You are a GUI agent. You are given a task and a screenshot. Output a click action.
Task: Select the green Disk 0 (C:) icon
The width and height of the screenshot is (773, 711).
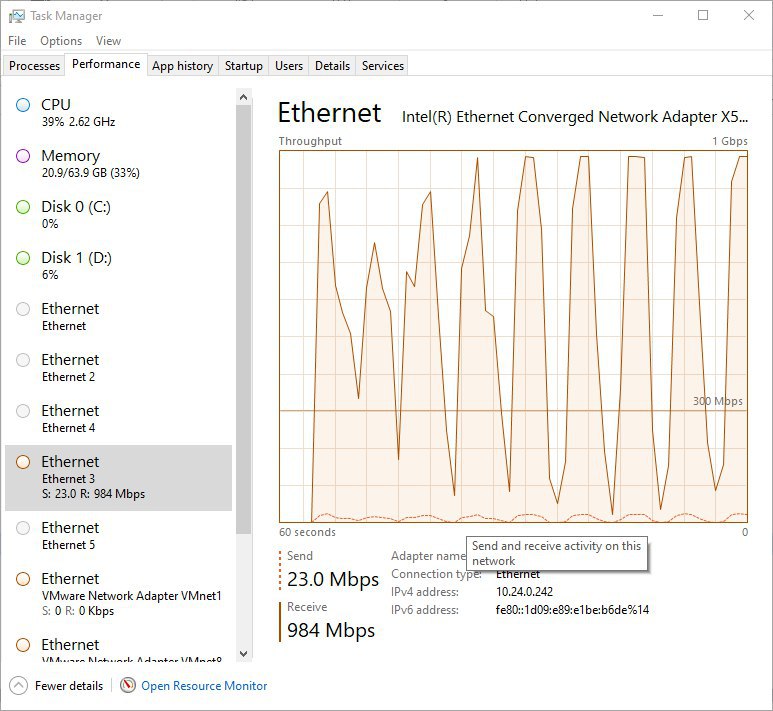[23, 207]
